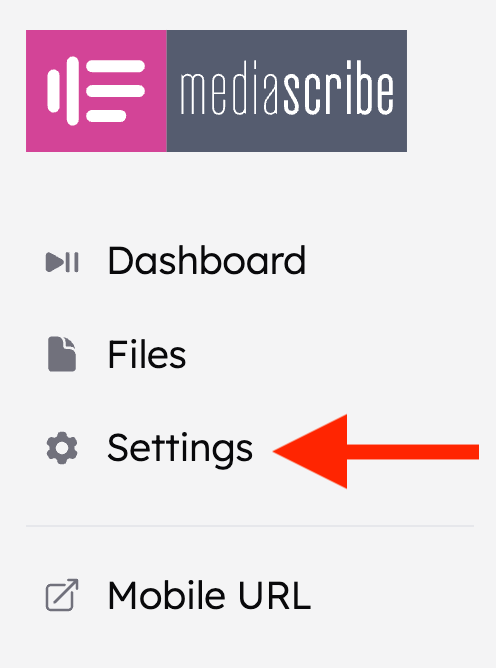The width and height of the screenshot is (496, 668).
Task: Open the Dashboard menu item
Action: (207, 260)
